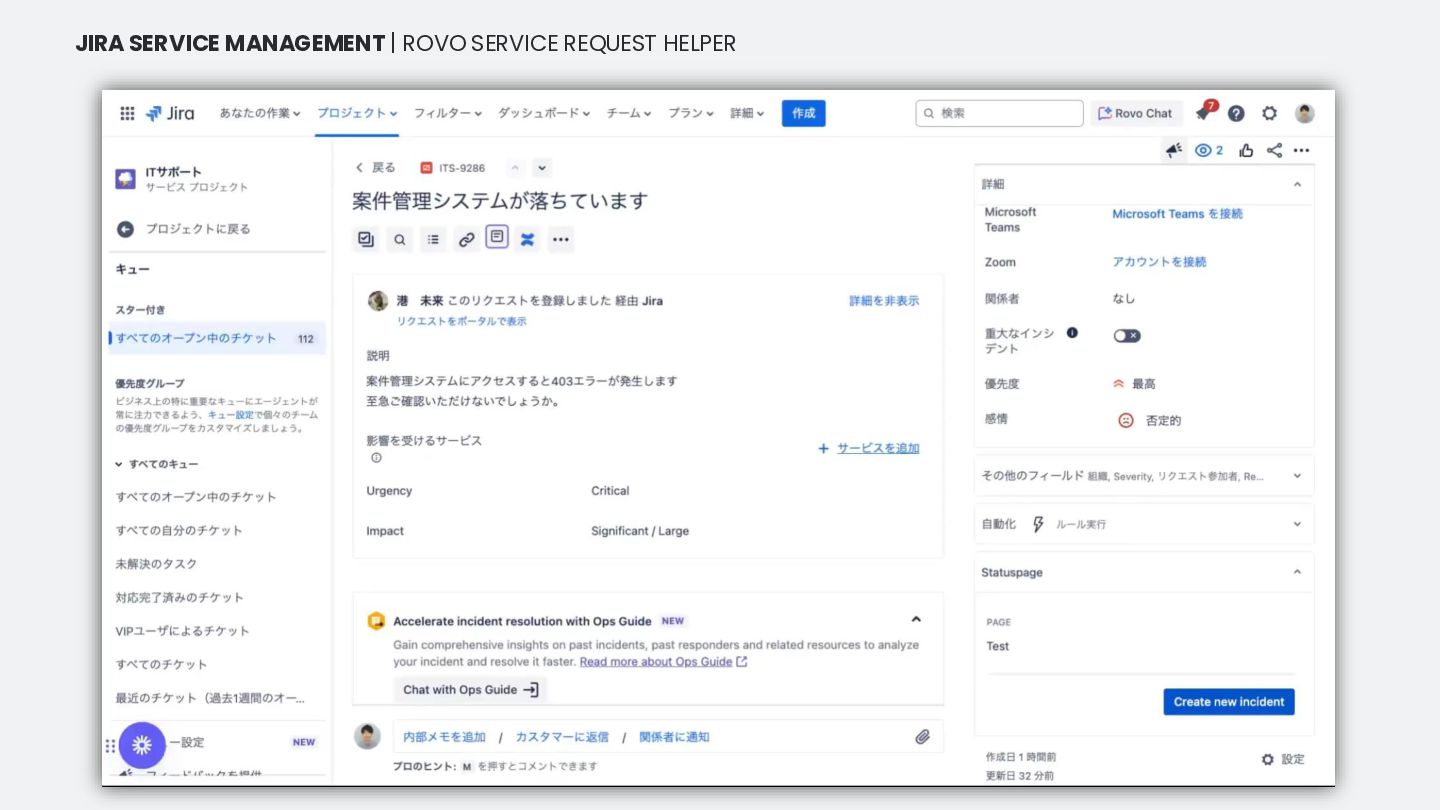Click the attachment paperclip icon
Viewport: 1440px width, 810px height.
[923, 737]
